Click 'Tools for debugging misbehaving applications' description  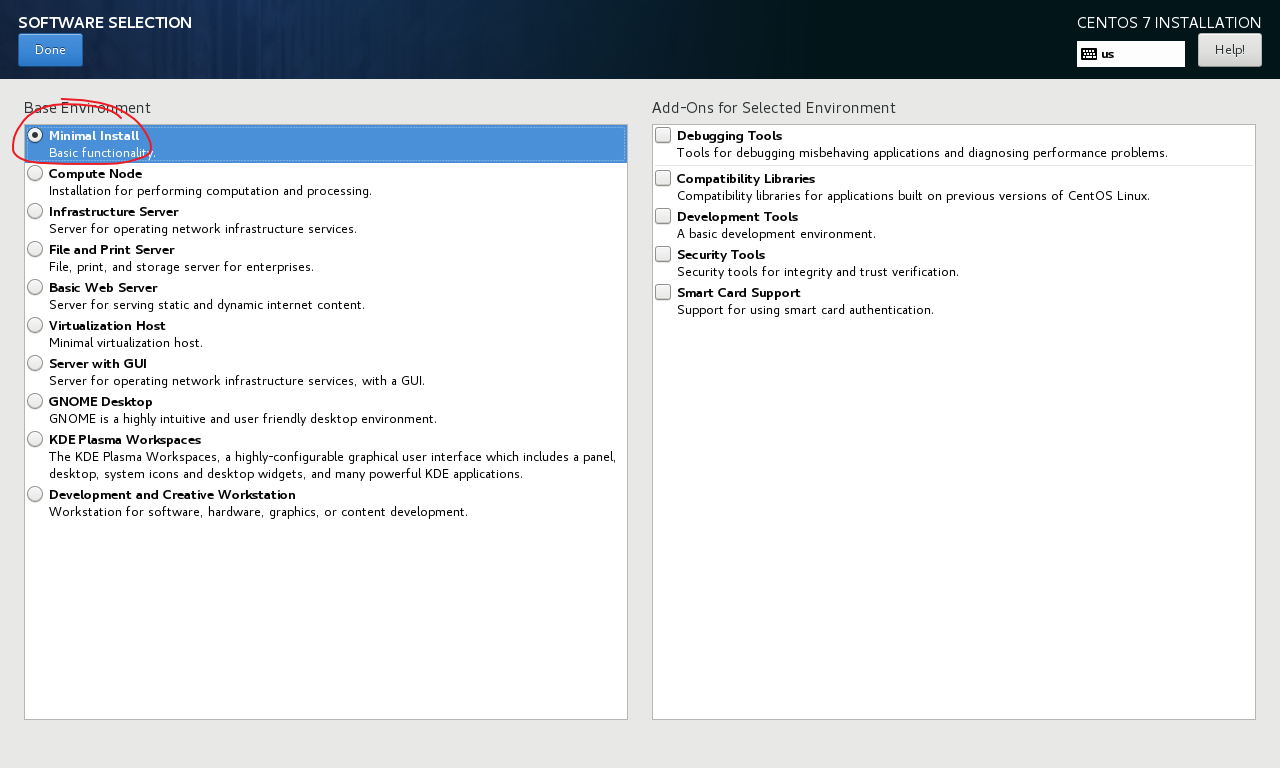[x=922, y=153]
